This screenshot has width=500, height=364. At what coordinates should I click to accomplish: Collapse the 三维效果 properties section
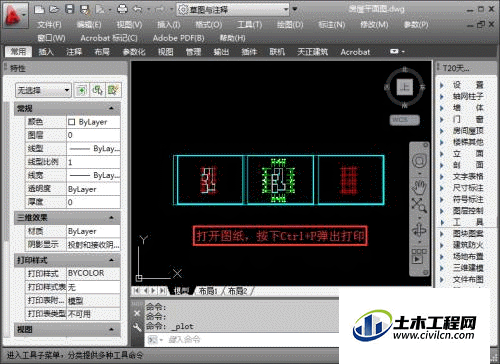pos(111,218)
